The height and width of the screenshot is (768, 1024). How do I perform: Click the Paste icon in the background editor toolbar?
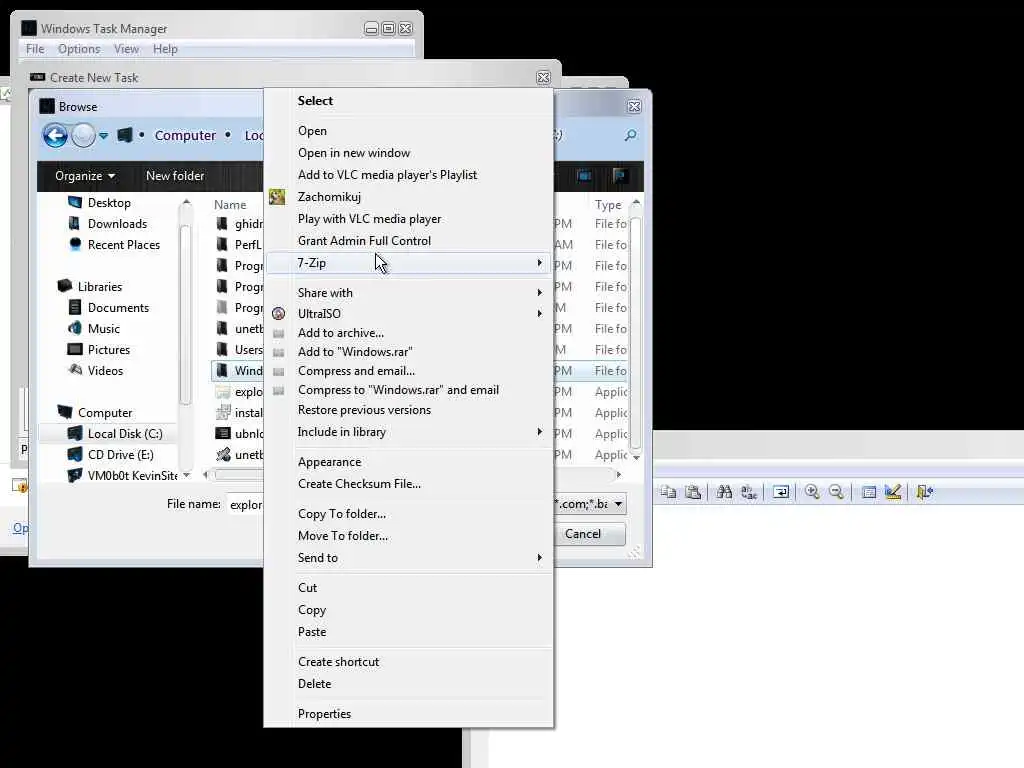[x=693, y=492]
